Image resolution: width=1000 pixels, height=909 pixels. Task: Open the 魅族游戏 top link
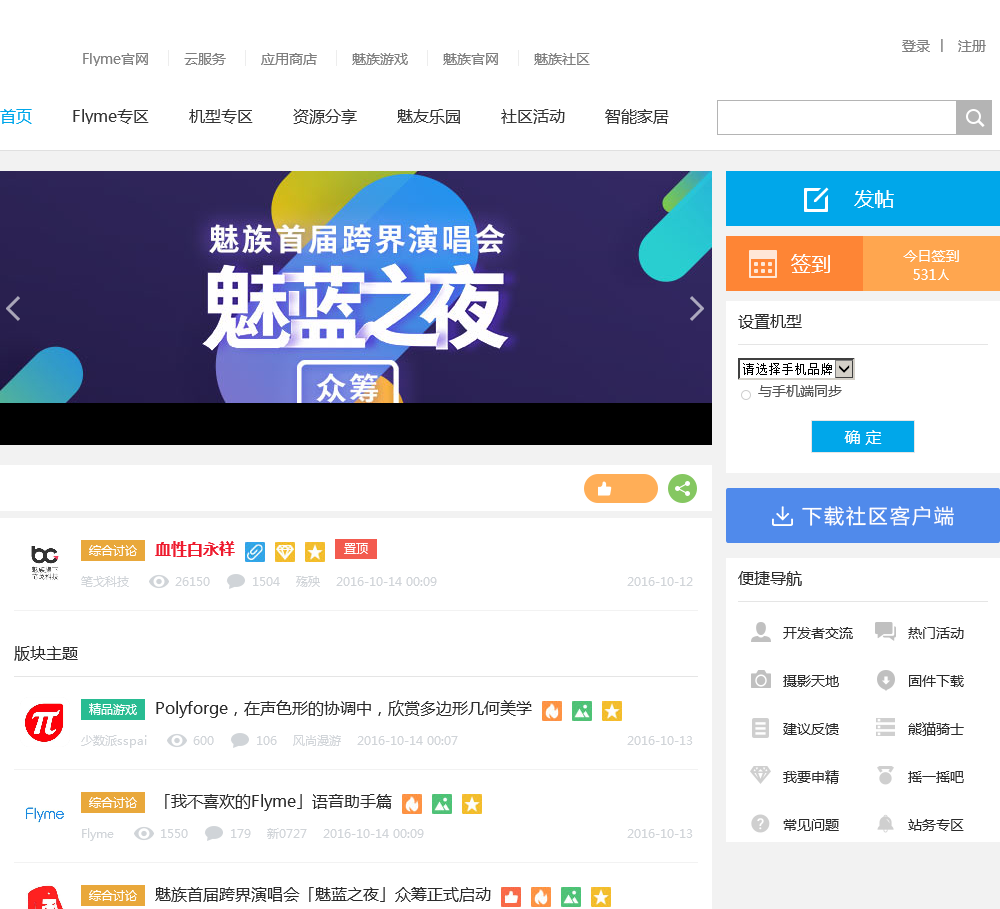pyautogui.click(x=380, y=59)
